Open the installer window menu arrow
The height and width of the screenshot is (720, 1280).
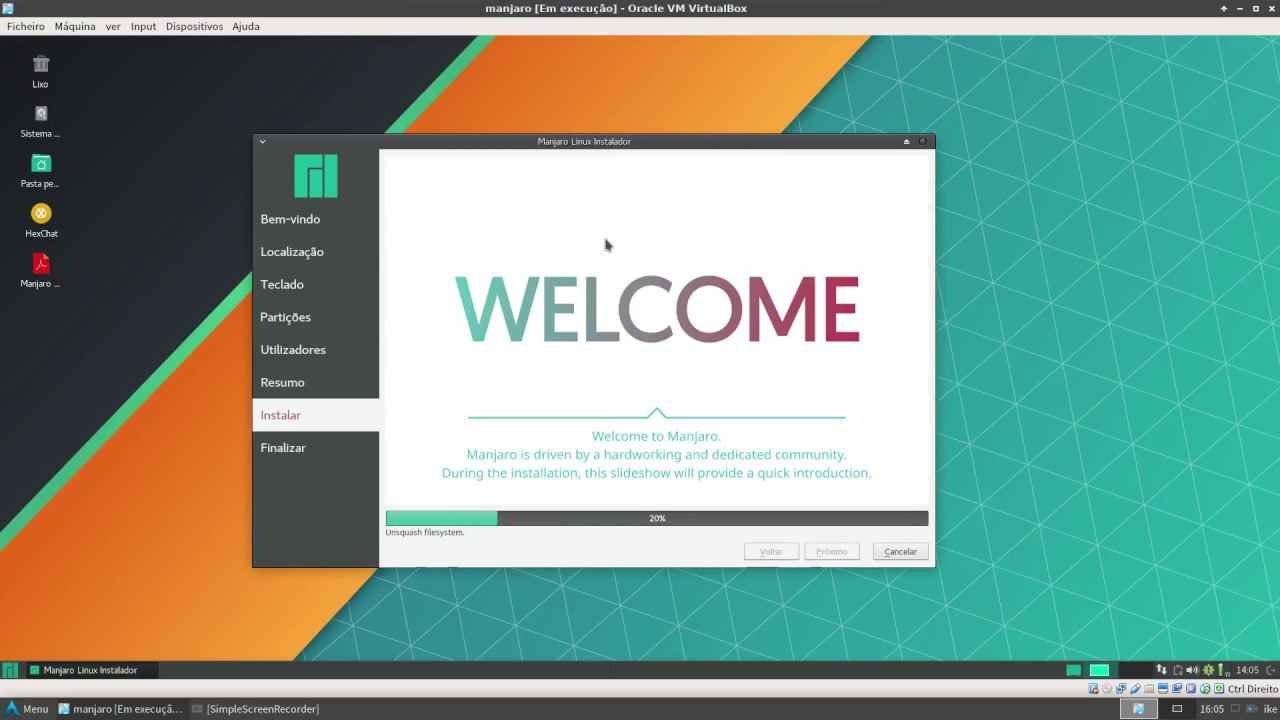point(263,141)
